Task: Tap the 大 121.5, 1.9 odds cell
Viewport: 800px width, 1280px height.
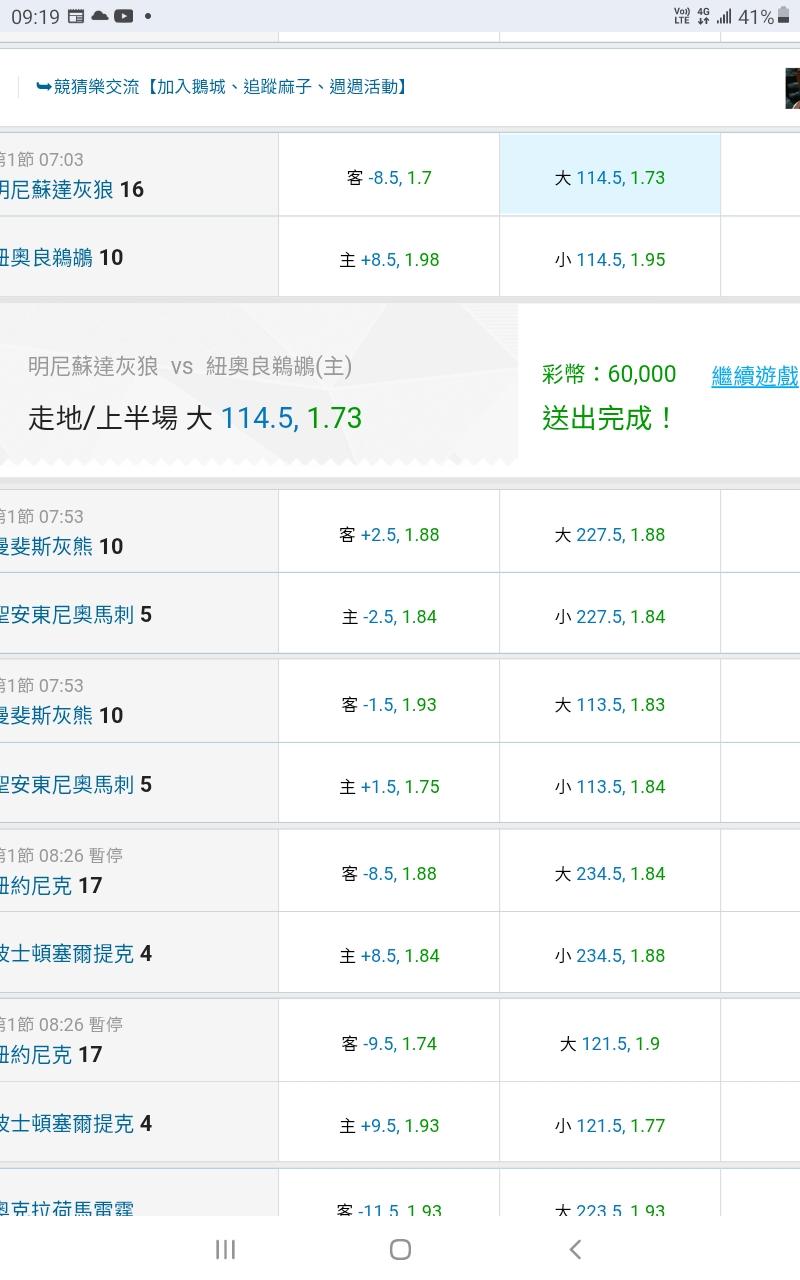Action: [x=609, y=1043]
